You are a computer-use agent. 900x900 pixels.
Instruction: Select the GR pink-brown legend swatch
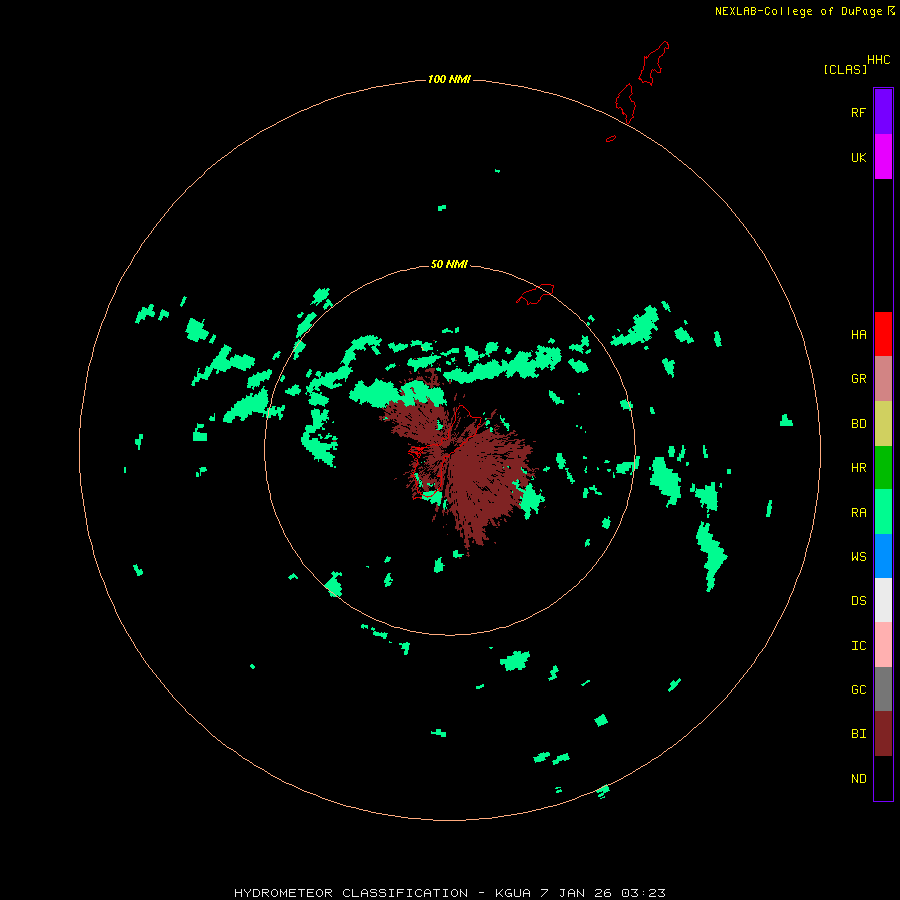[883, 379]
